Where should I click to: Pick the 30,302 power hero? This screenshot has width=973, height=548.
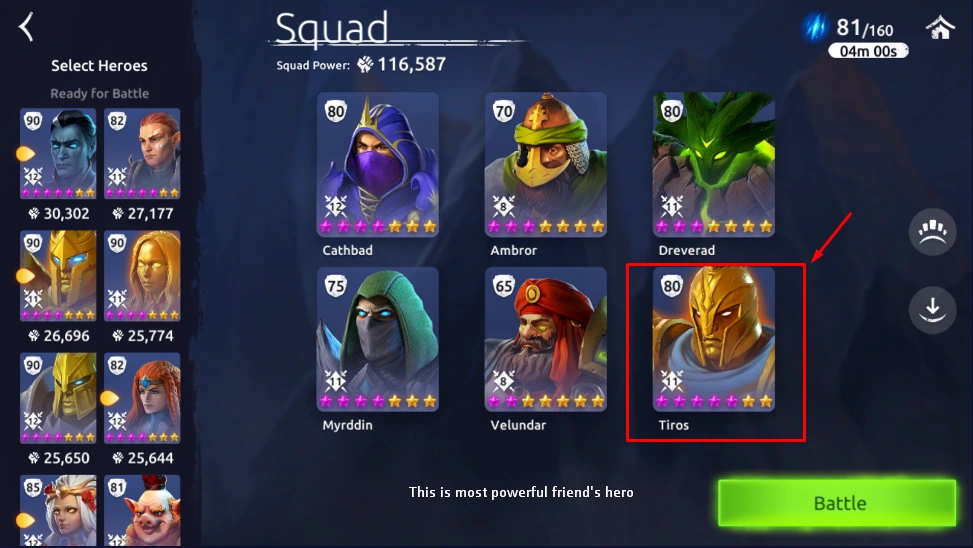click(x=58, y=153)
